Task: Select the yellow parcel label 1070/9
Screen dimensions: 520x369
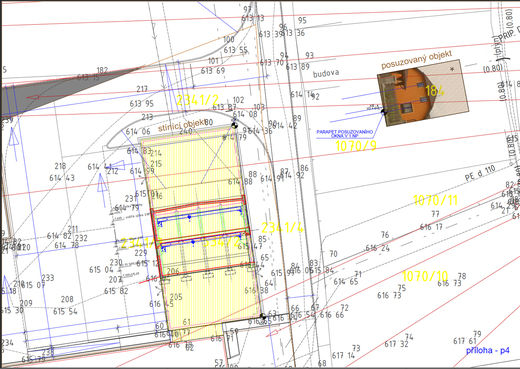Action: pyautogui.click(x=355, y=146)
